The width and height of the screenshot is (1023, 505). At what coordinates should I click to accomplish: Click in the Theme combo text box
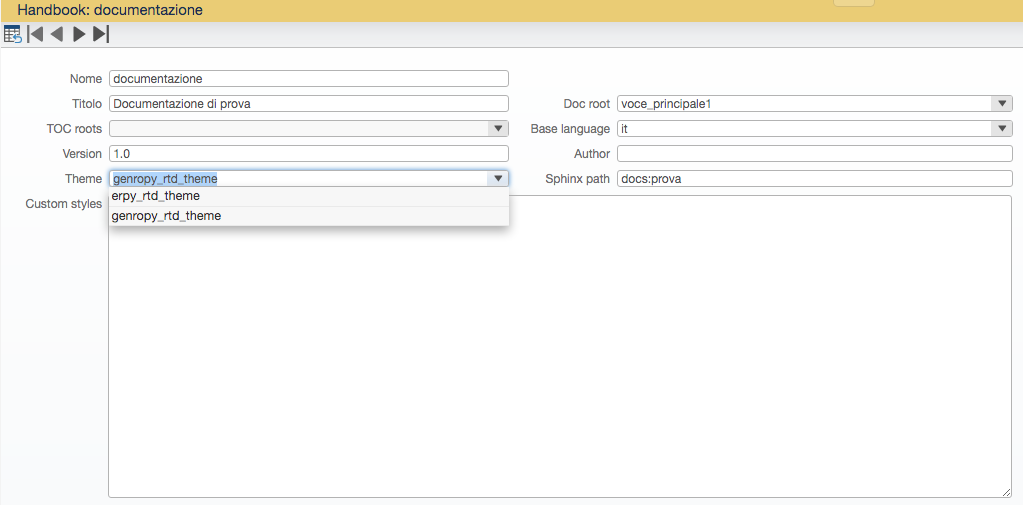tap(299, 178)
